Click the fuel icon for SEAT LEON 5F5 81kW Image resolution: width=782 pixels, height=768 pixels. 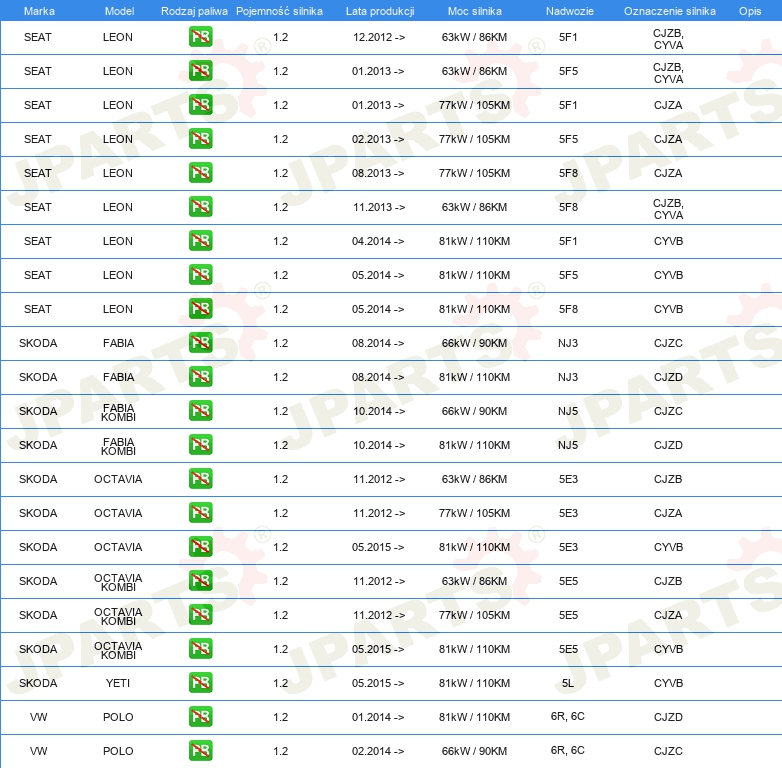(x=200, y=275)
